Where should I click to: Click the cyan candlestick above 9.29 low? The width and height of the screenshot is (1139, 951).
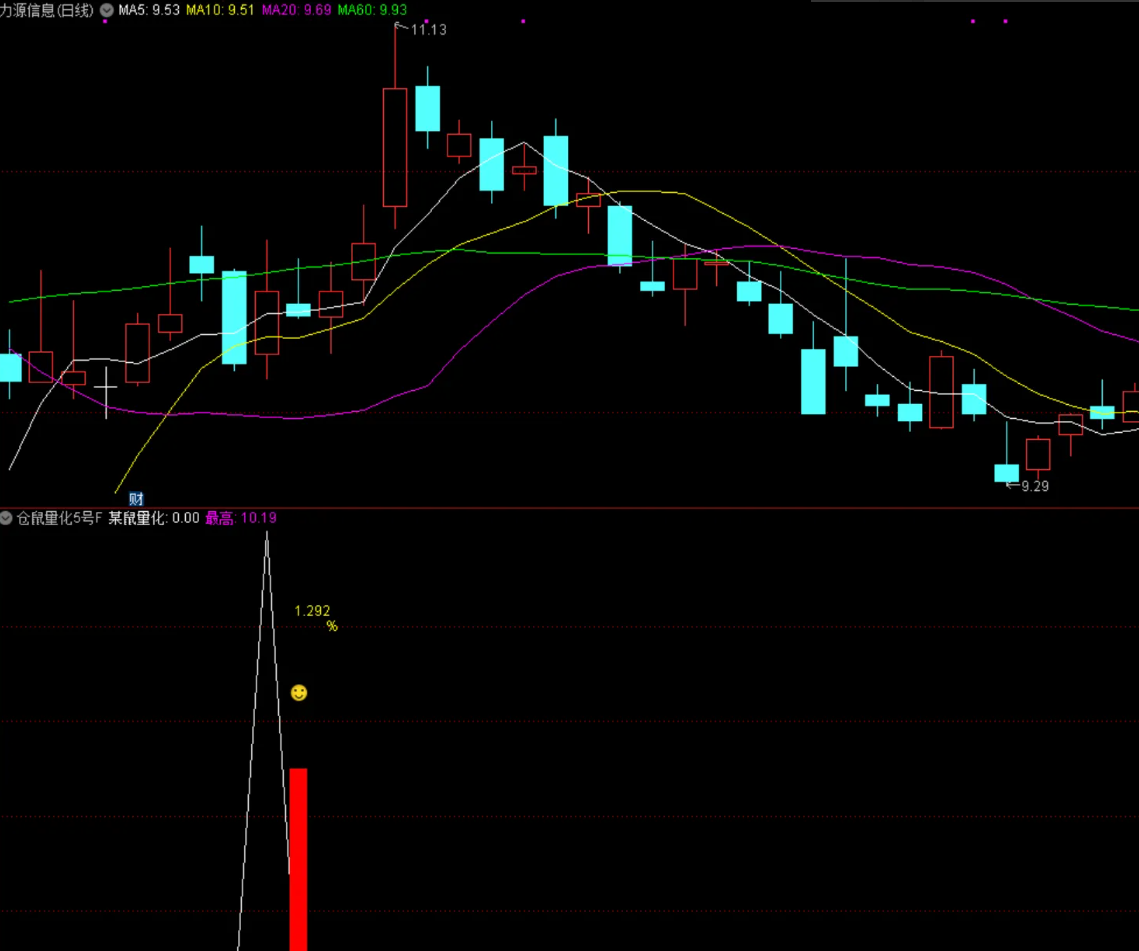[x=1006, y=472]
